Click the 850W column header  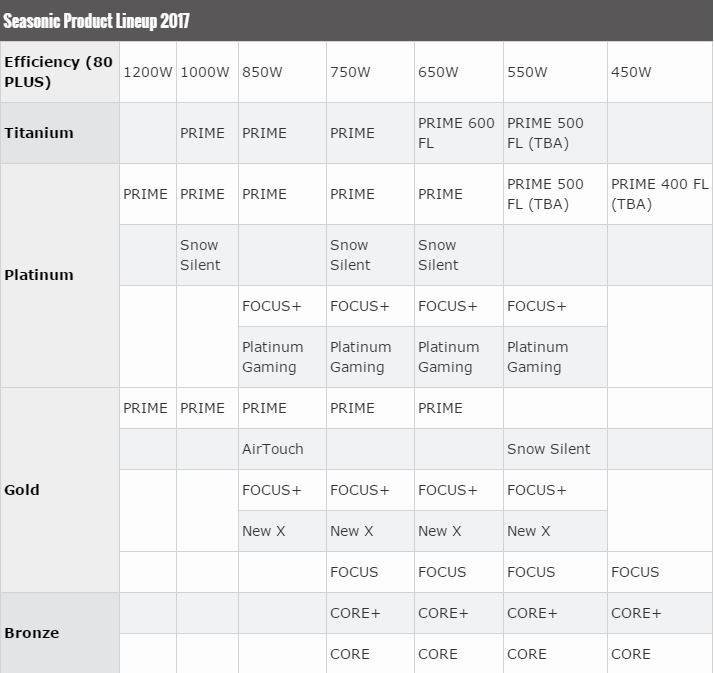click(263, 72)
